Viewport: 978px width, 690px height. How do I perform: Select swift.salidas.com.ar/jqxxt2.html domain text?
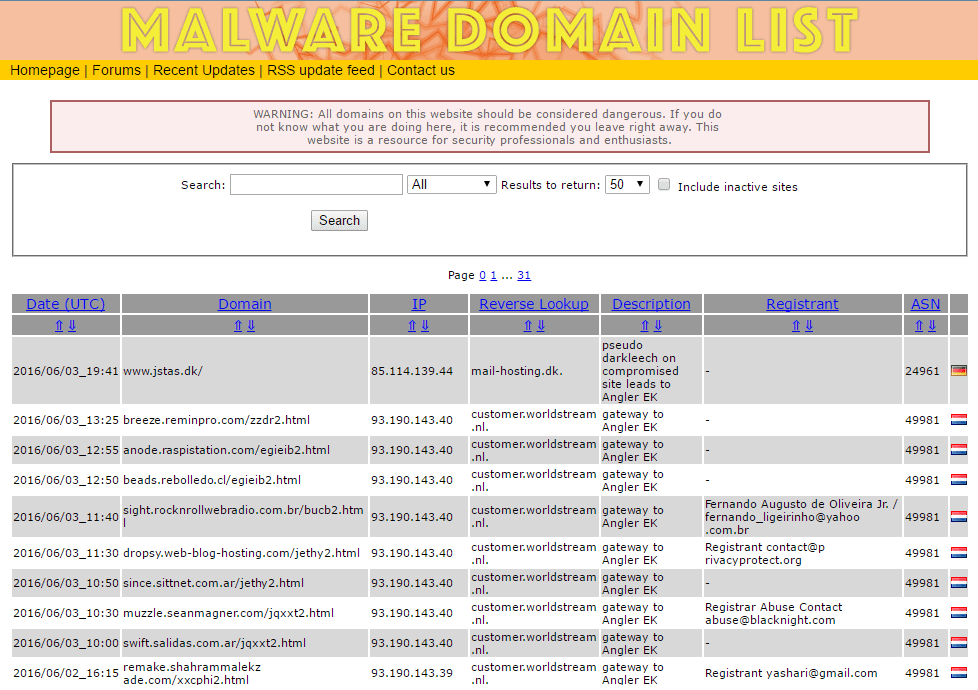tap(215, 643)
